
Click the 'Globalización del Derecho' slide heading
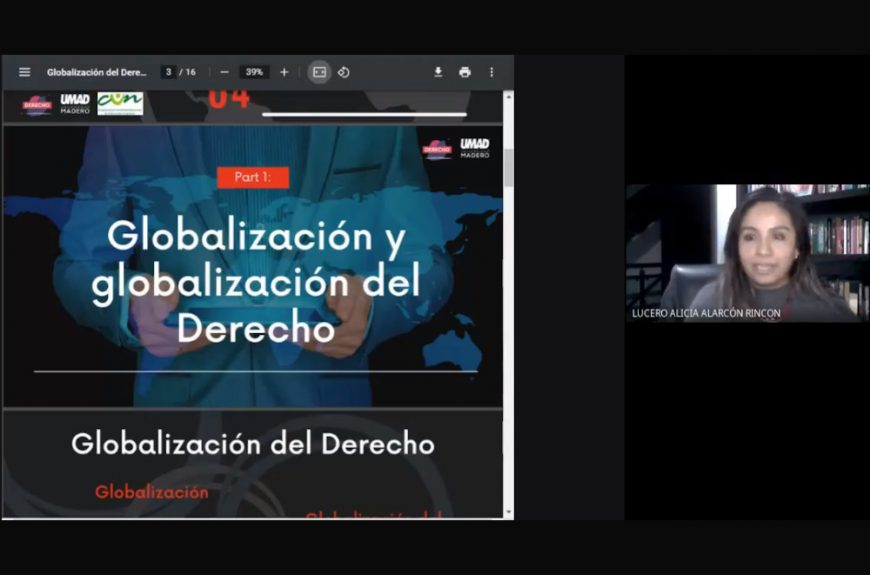pyautogui.click(x=253, y=444)
